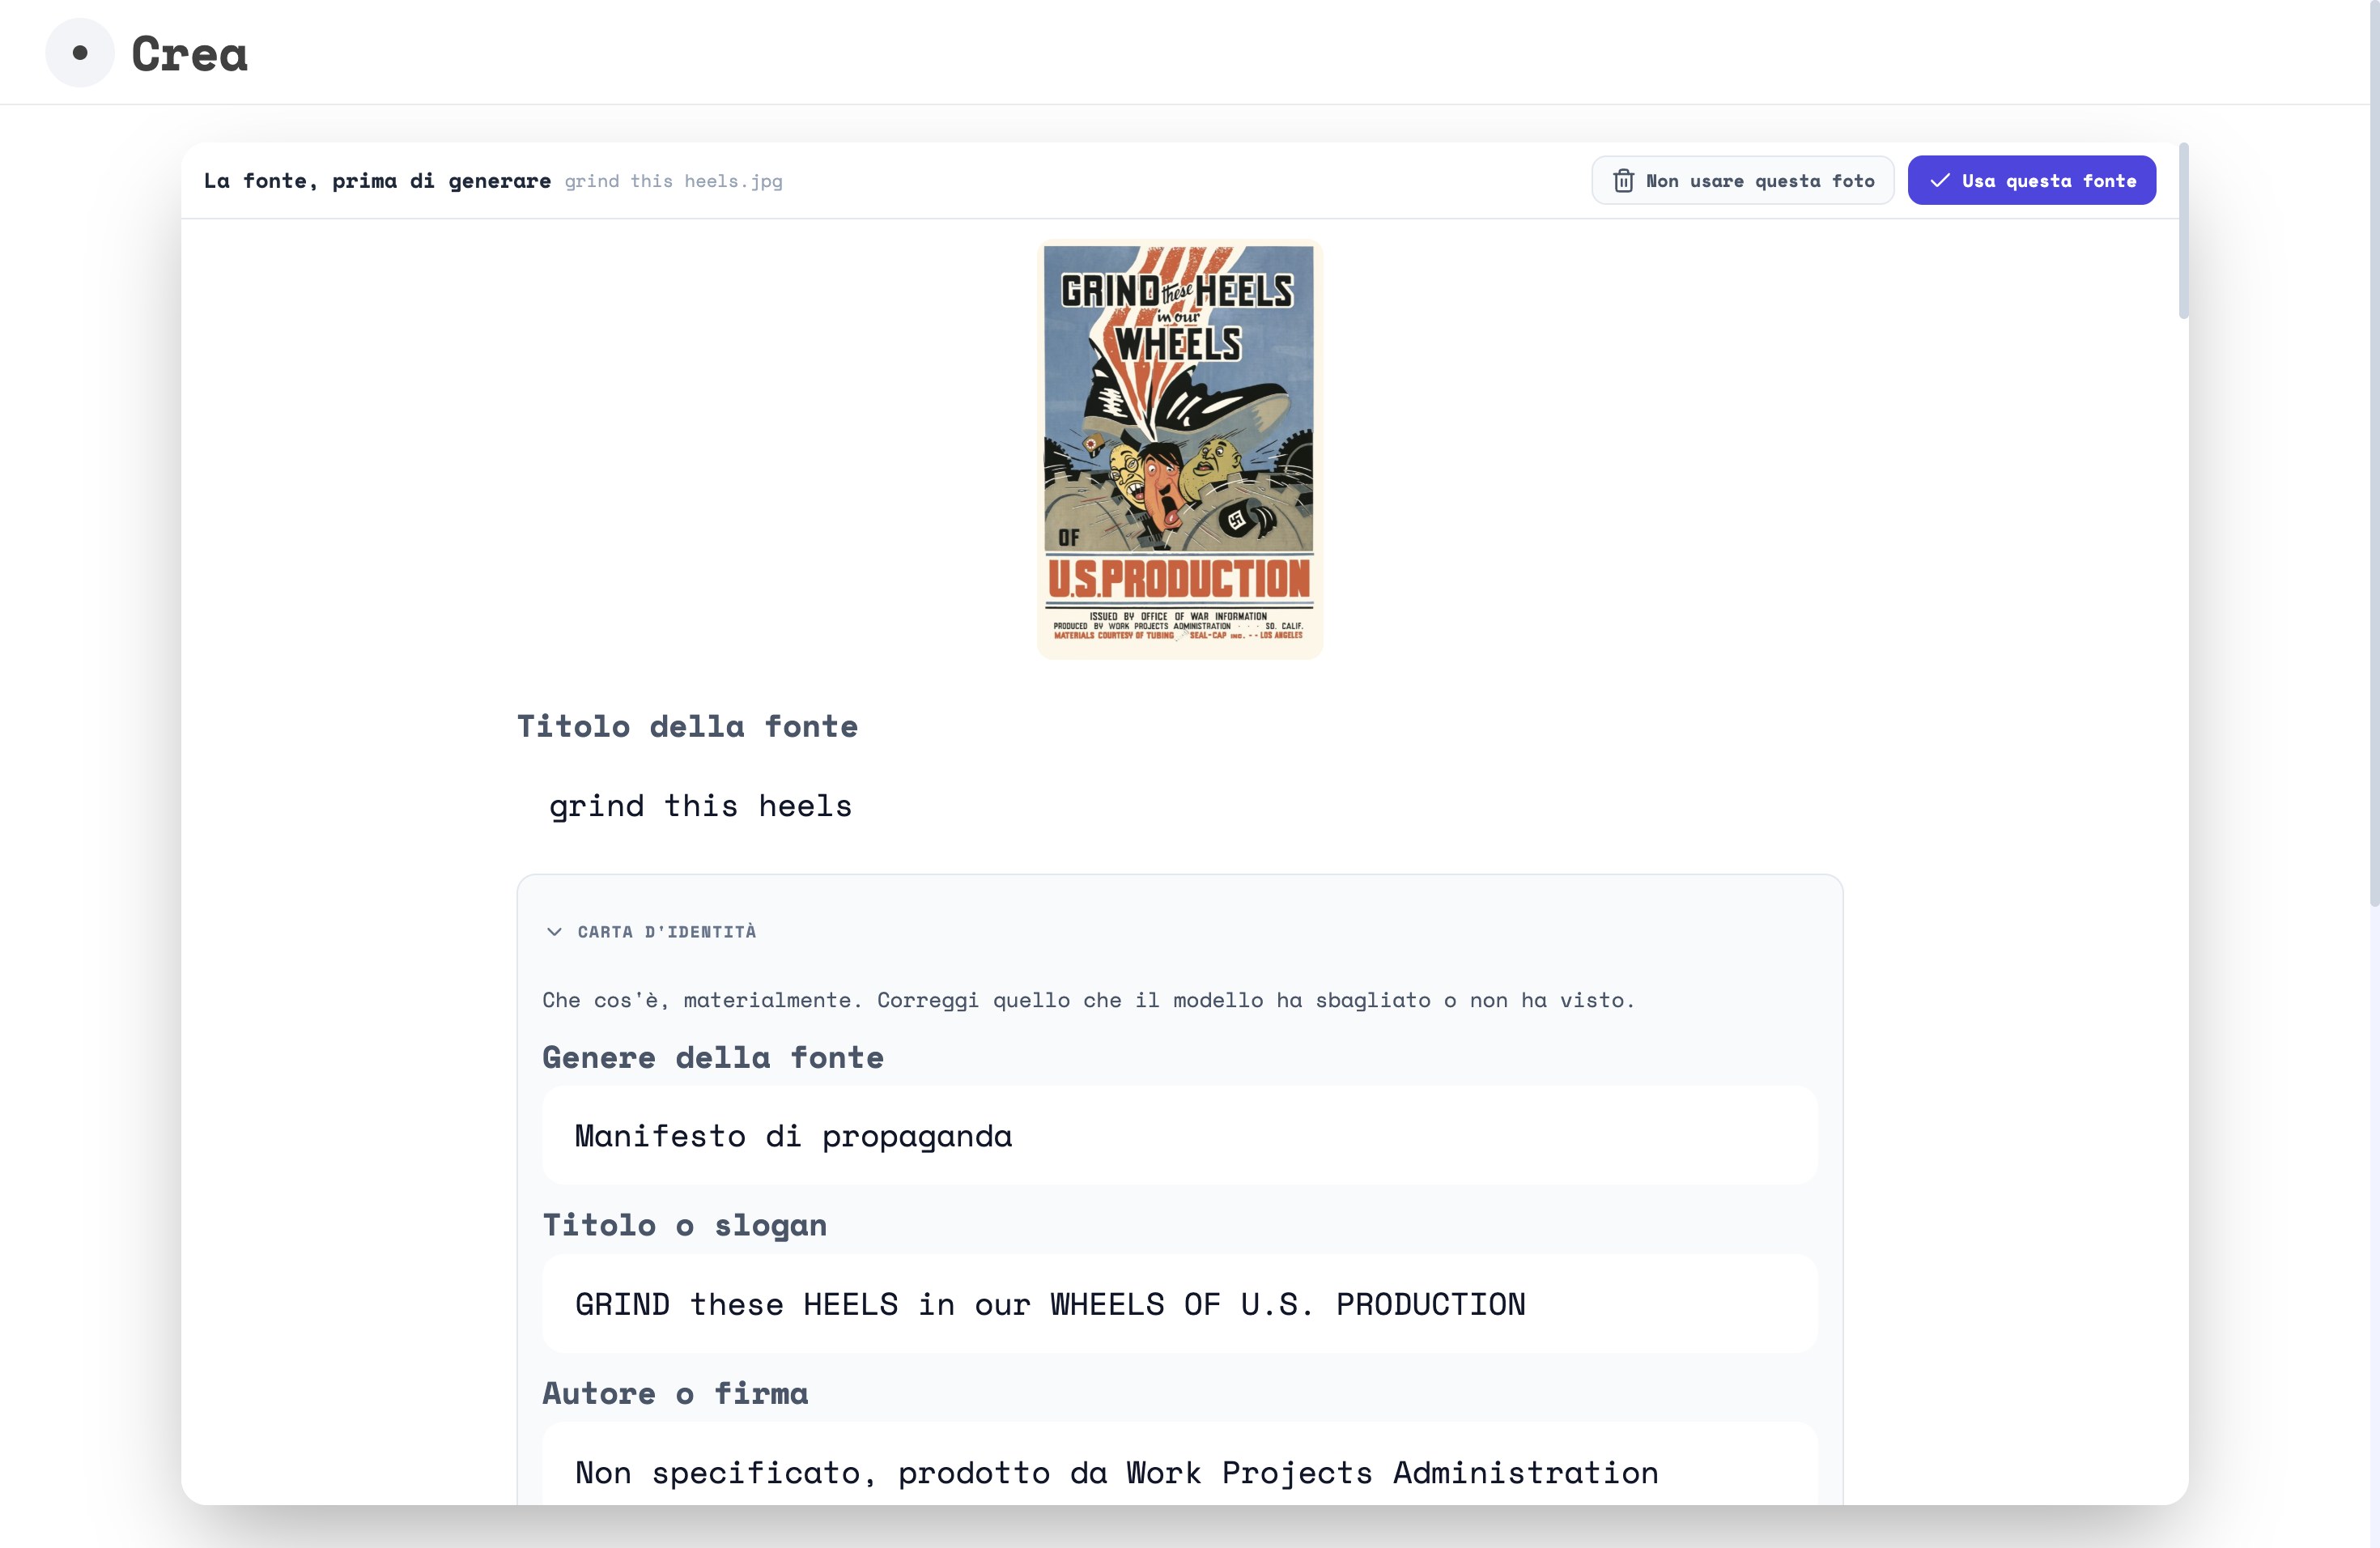Image resolution: width=2380 pixels, height=1548 pixels.
Task: Click the checkmark icon in Usa questa fonte
Action: click(1940, 181)
